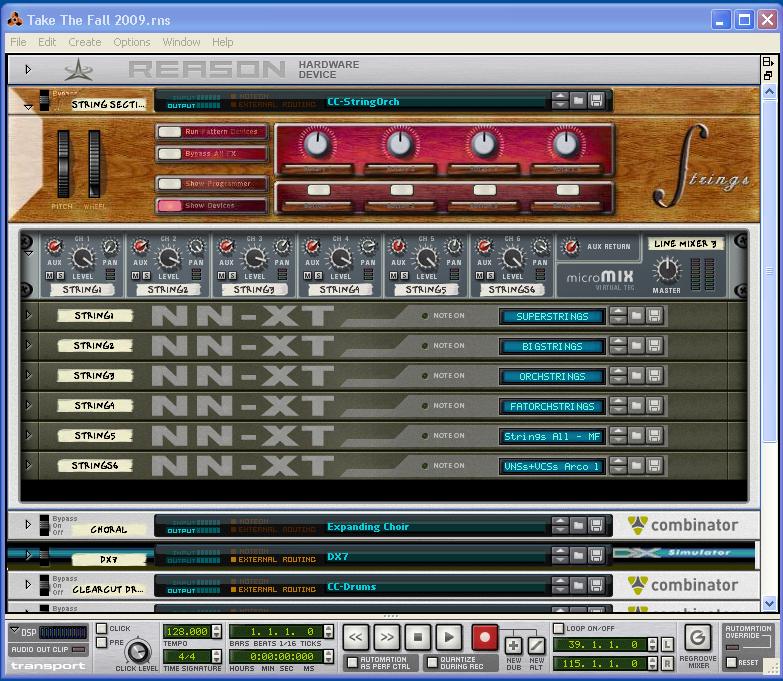Screen dimensions: 783x681
Task: Enable Pre count checkbox
Action: coord(101,642)
